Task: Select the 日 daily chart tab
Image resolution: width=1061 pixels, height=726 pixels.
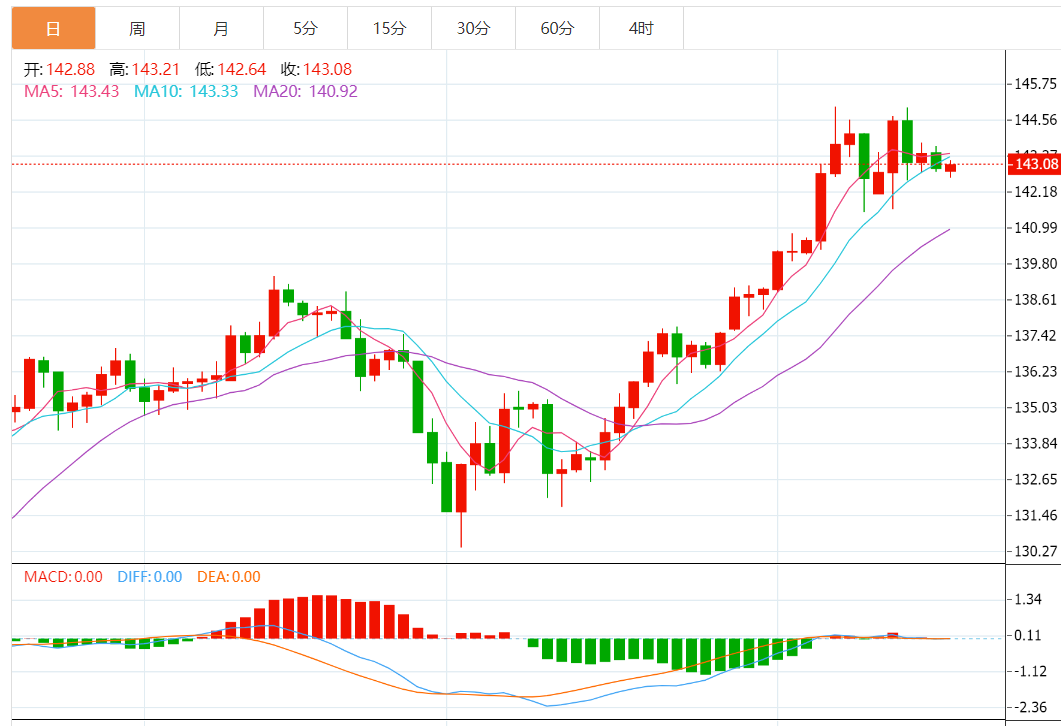Action: [x=53, y=28]
